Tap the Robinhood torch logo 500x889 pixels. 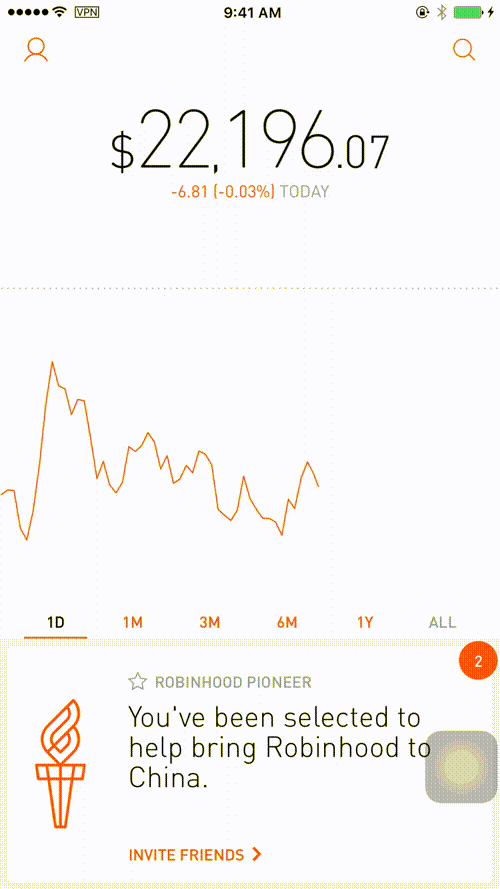(60, 764)
